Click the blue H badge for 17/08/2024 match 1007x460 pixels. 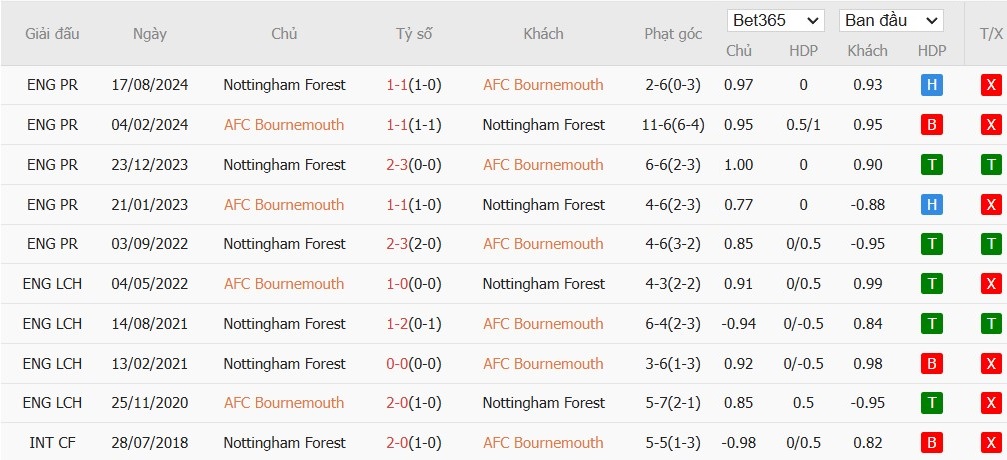(932, 85)
